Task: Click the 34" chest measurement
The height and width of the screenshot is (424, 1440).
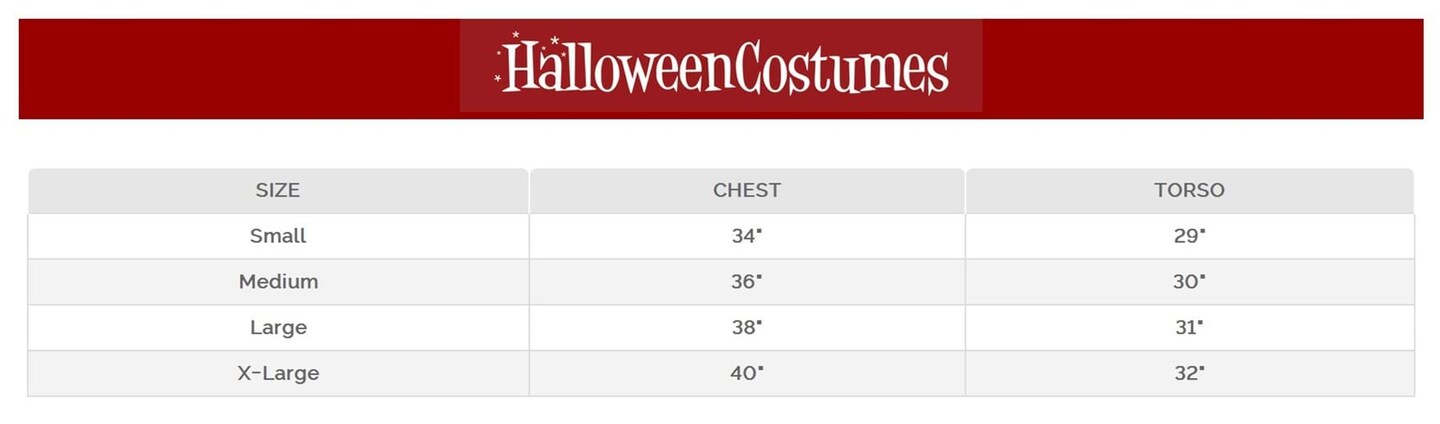Action: 746,236
